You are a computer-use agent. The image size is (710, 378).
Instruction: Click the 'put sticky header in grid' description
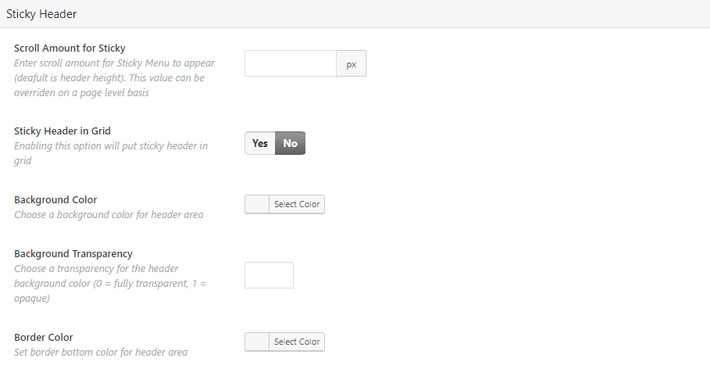coord(111,153)
